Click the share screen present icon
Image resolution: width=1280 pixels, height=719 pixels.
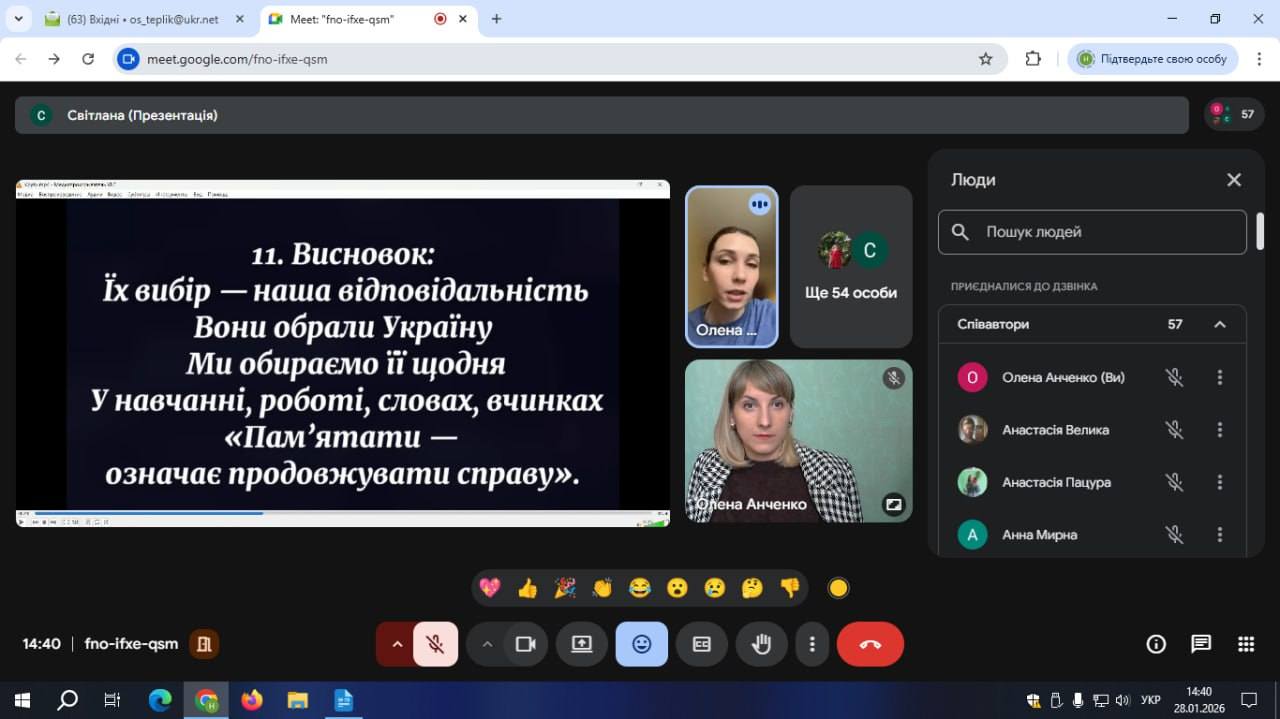[x=582, y=644]
